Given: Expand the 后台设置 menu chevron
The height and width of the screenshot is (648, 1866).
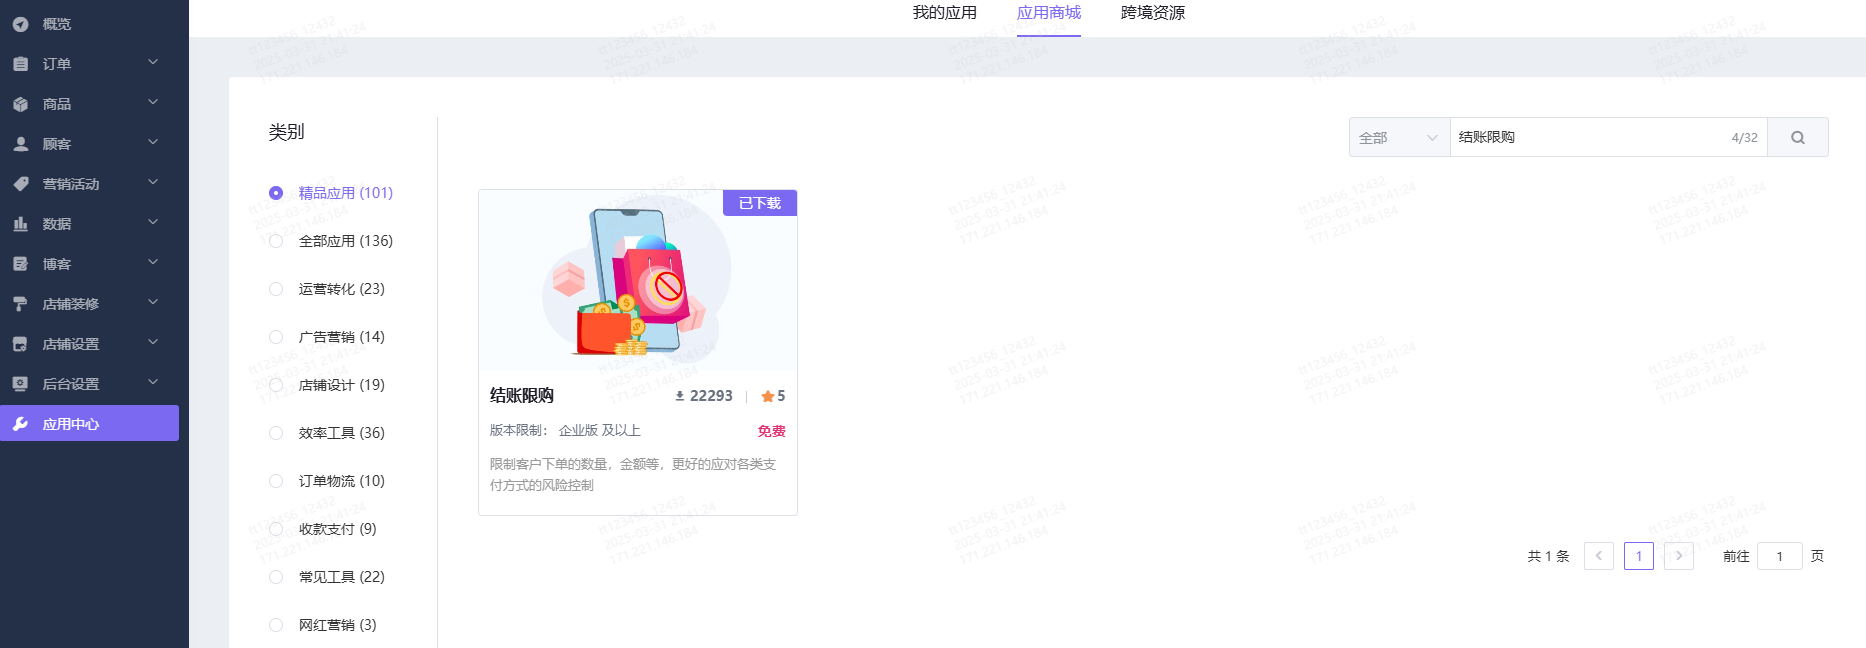Looking at the screenshot, I should pos(153,382).
